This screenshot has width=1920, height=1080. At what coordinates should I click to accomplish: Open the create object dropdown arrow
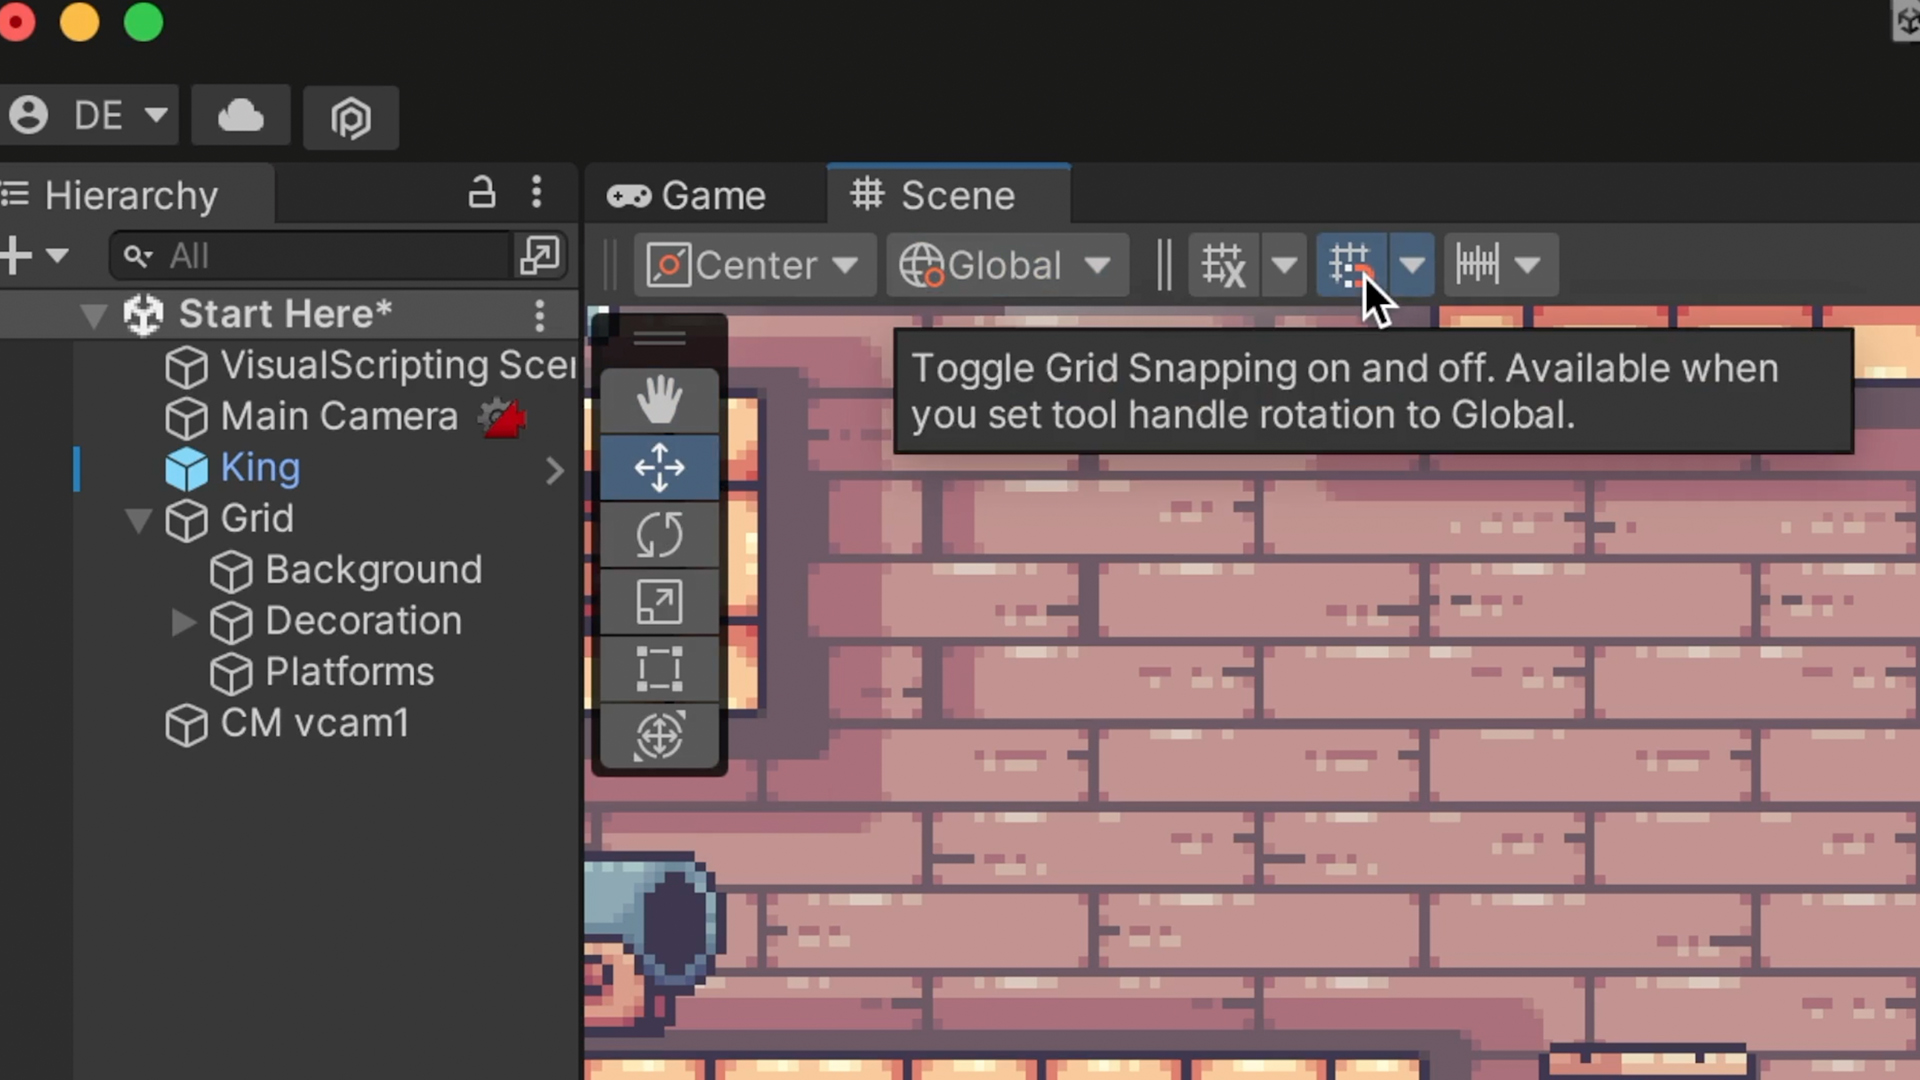[x=57, y=256]
